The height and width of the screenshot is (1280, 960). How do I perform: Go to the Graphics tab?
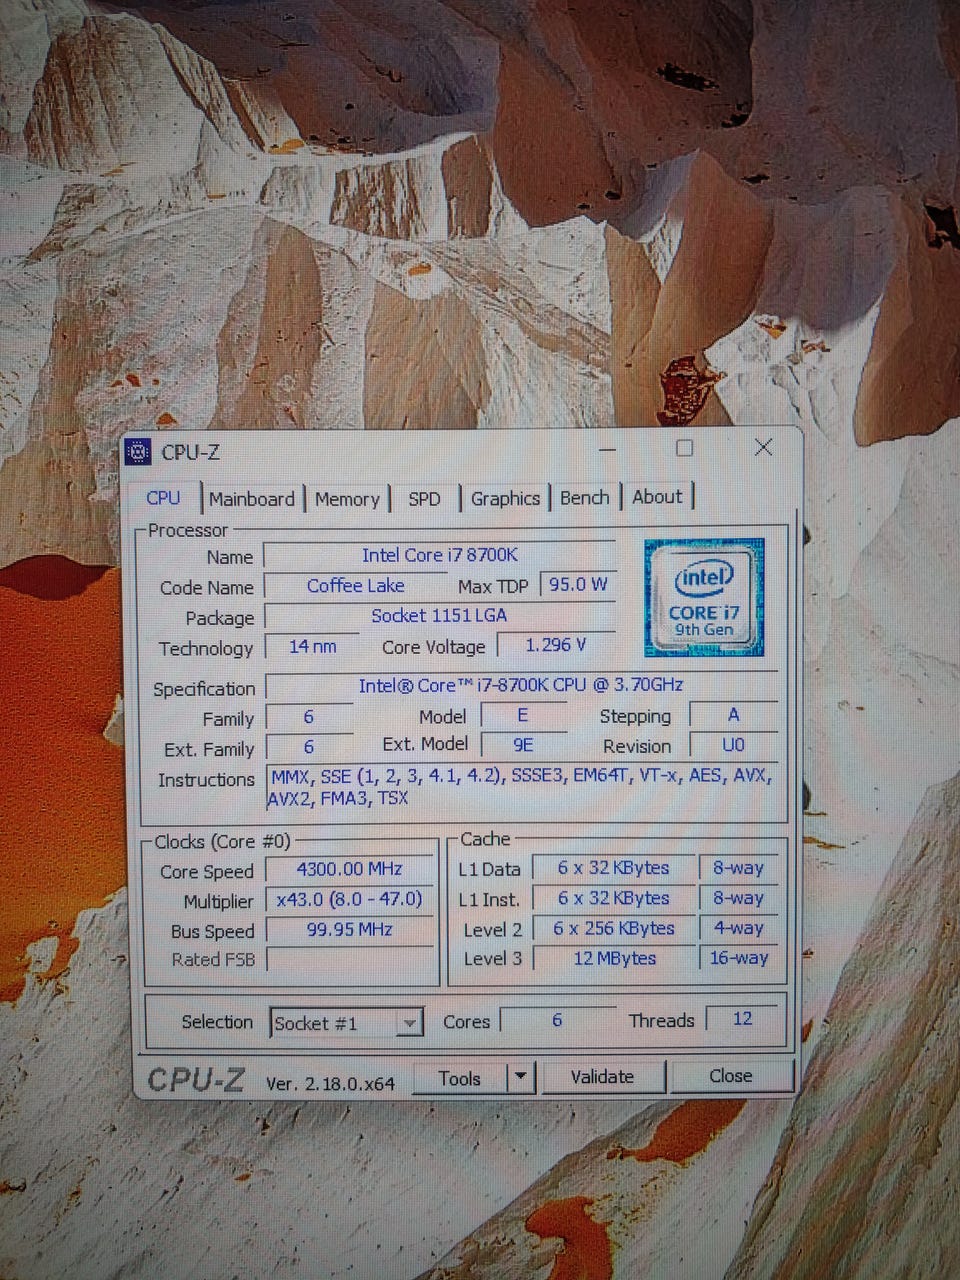505,498
